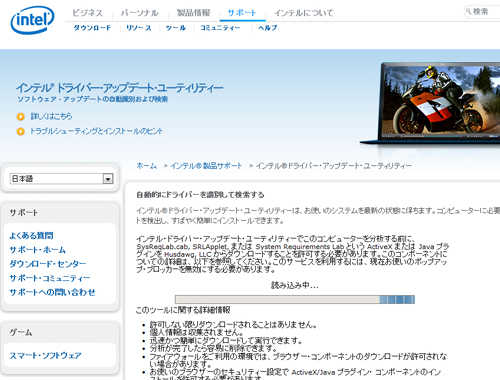
Task: Click the text このツールに関する詳細情報
Action: [x=183, y=310]
